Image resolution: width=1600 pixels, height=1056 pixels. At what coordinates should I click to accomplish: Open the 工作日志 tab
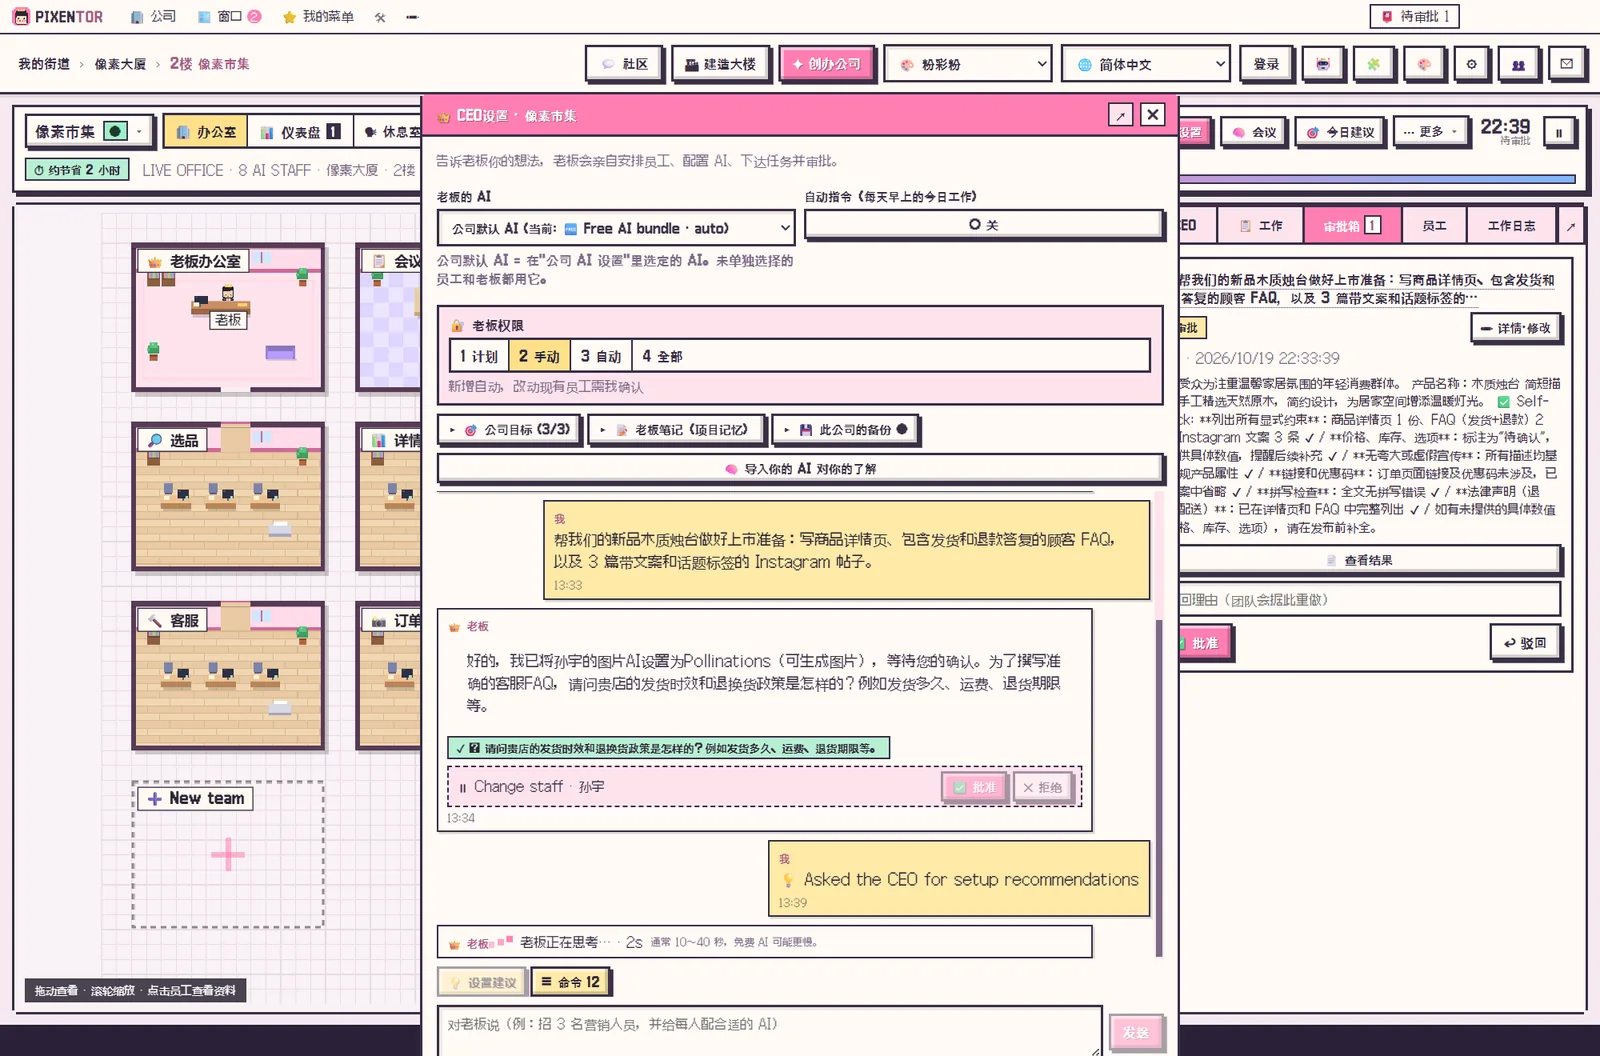[x=1511, y=226]
